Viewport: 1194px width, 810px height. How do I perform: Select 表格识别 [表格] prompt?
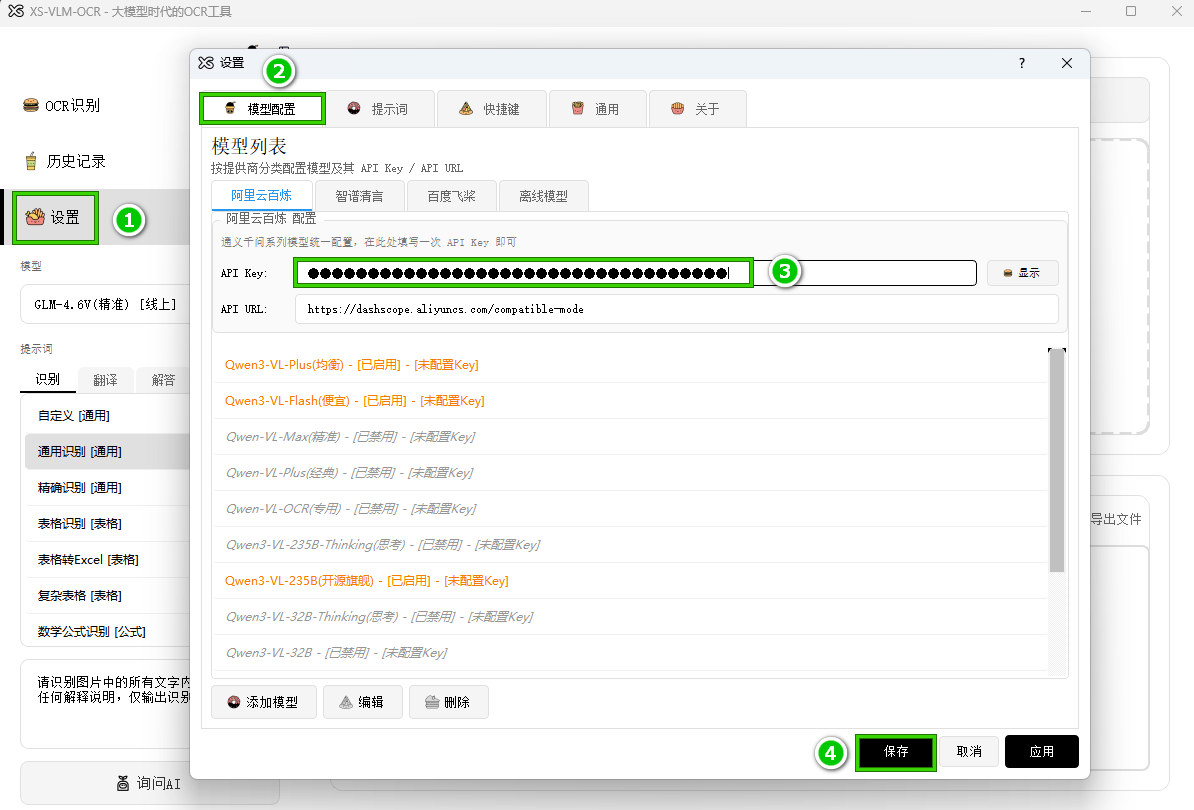click(x=107, y=524)
